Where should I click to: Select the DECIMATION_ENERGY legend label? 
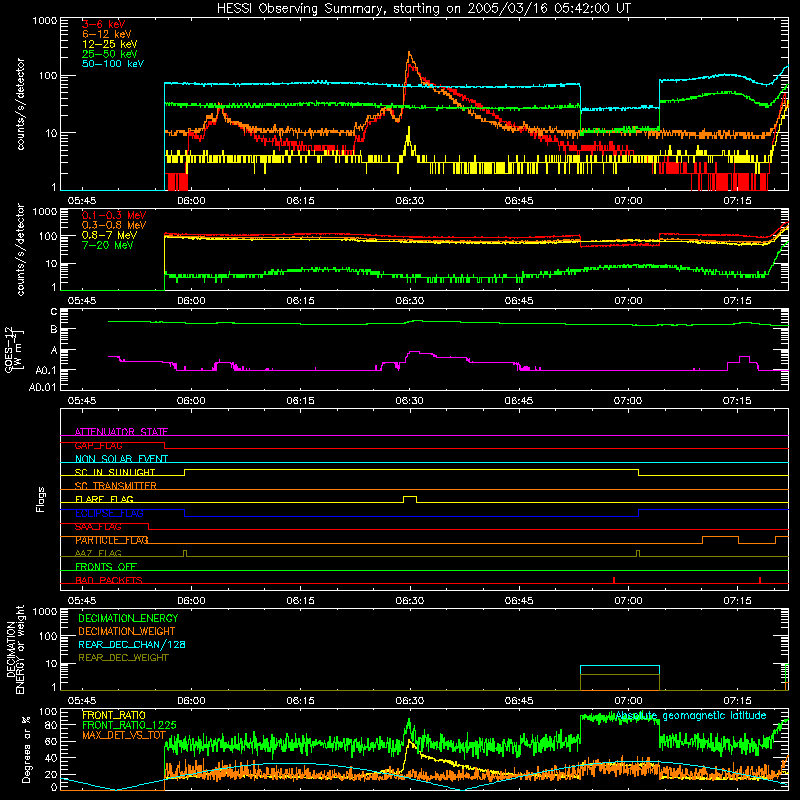tap(128, 618)
